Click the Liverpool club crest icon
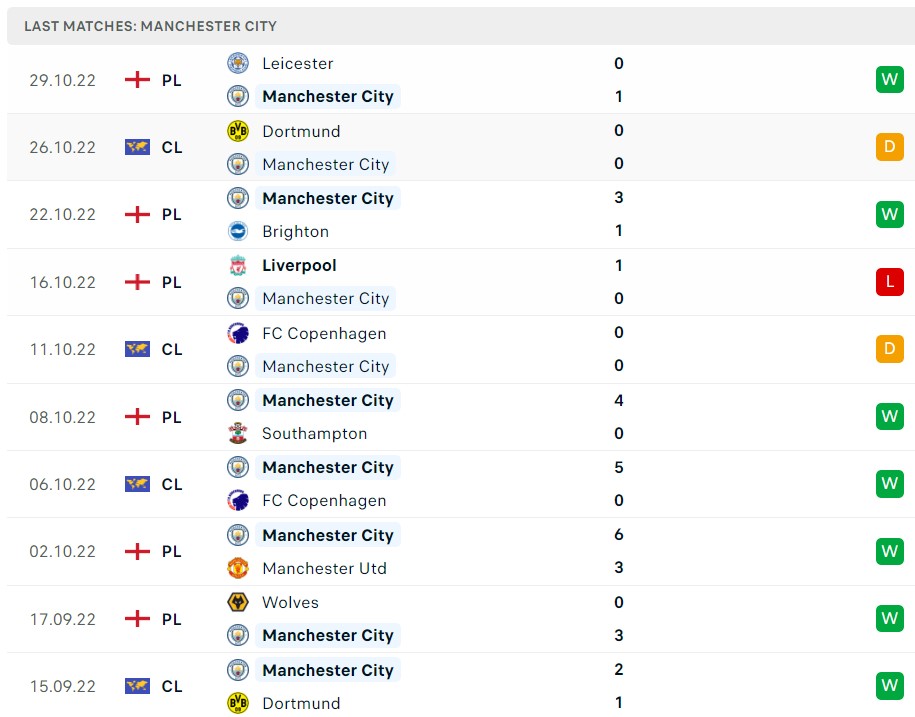 [238, 265]
